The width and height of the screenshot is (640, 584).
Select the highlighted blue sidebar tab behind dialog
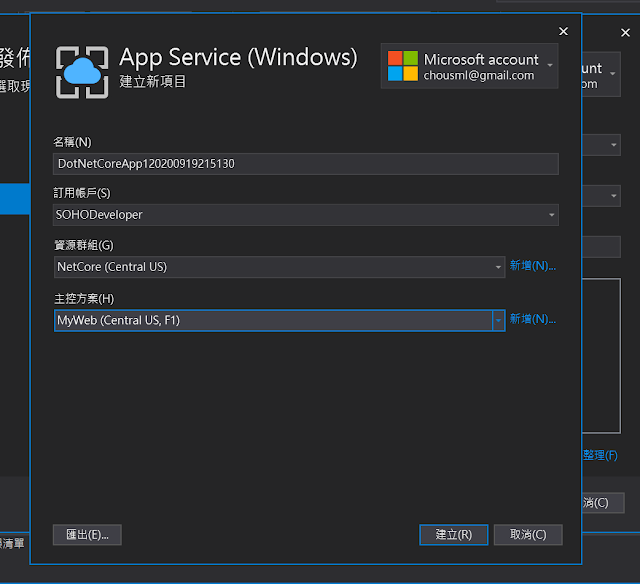click(x=15, y=199)
